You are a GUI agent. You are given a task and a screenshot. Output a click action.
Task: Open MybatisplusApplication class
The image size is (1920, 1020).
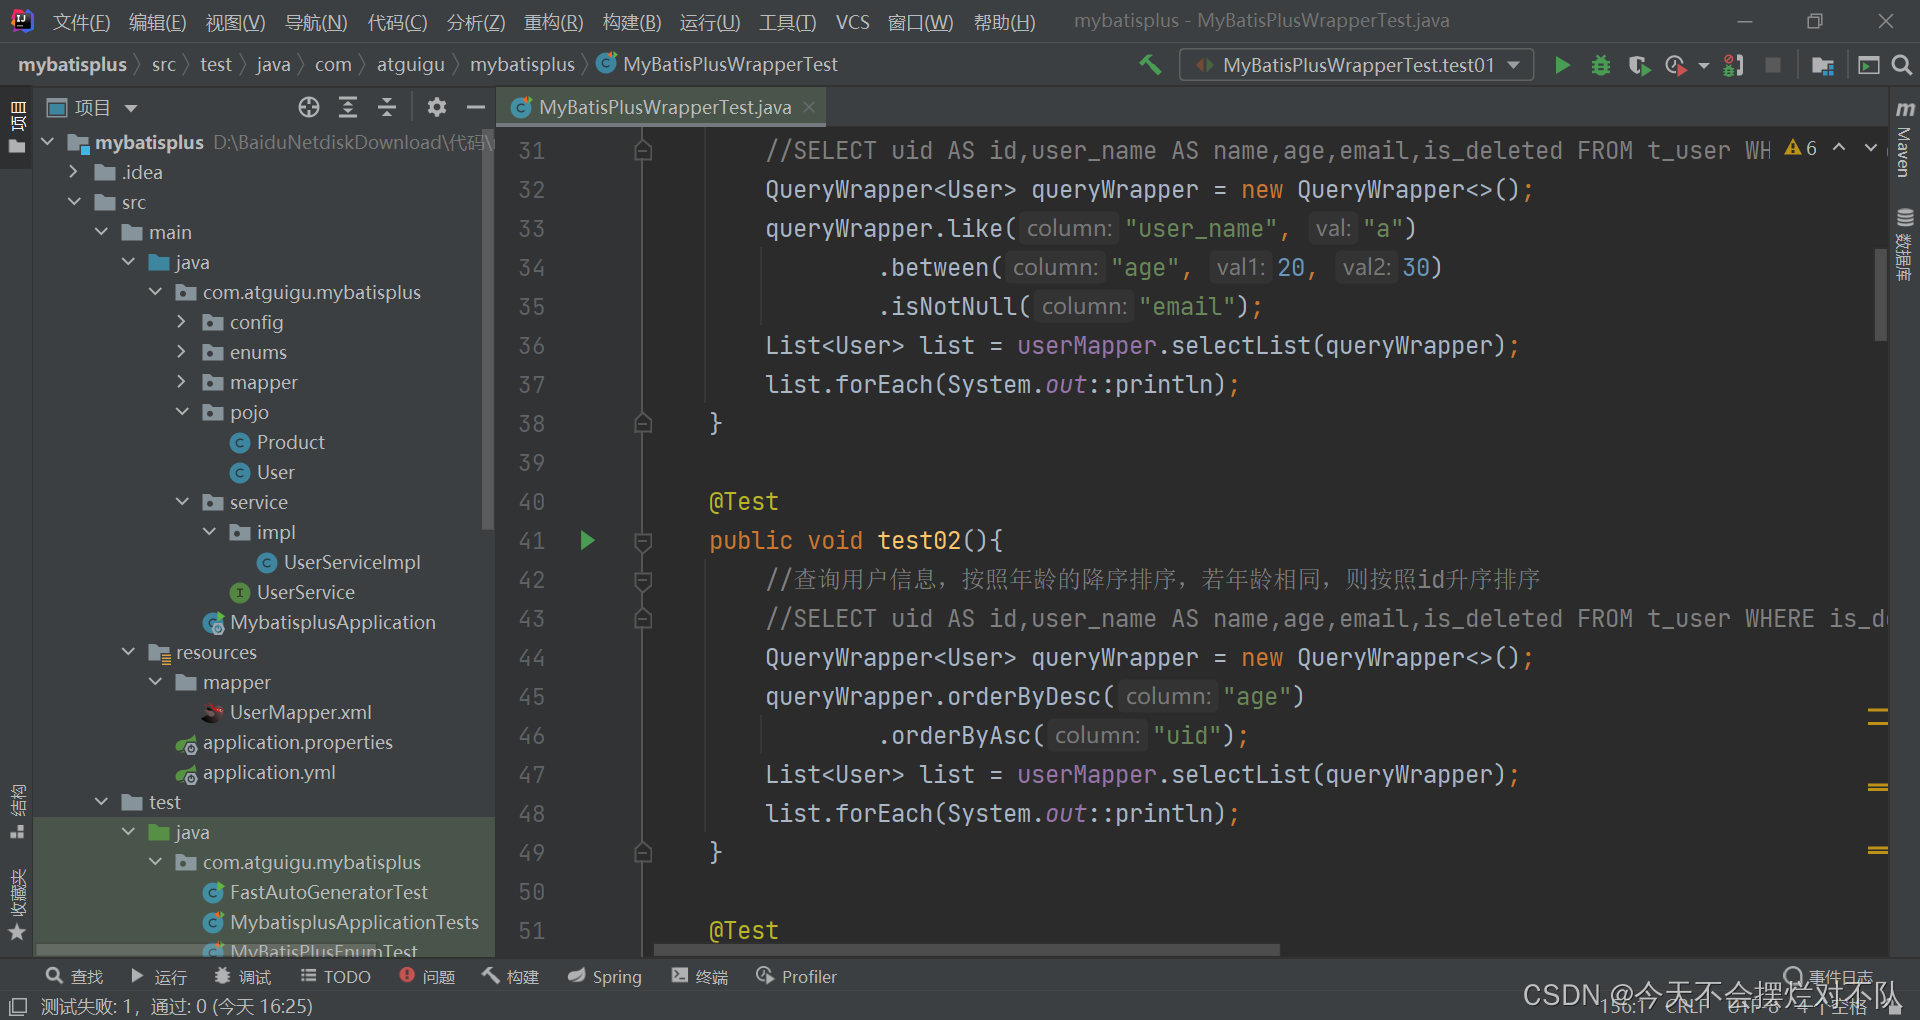coord(320,622)
